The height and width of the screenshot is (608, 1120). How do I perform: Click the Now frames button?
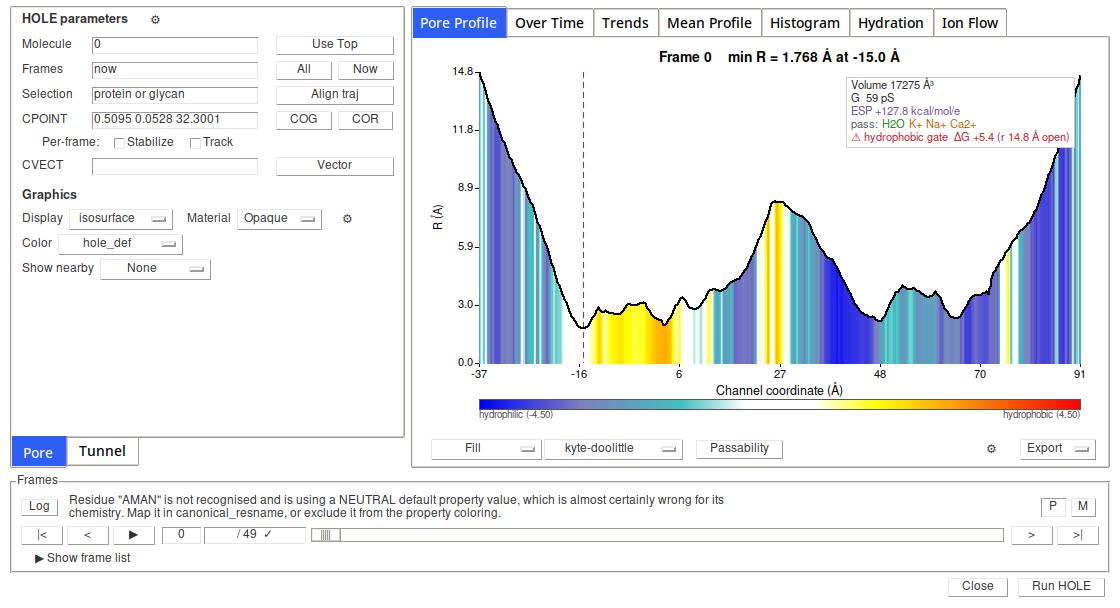pyautogui.click(x=365, y=69)
